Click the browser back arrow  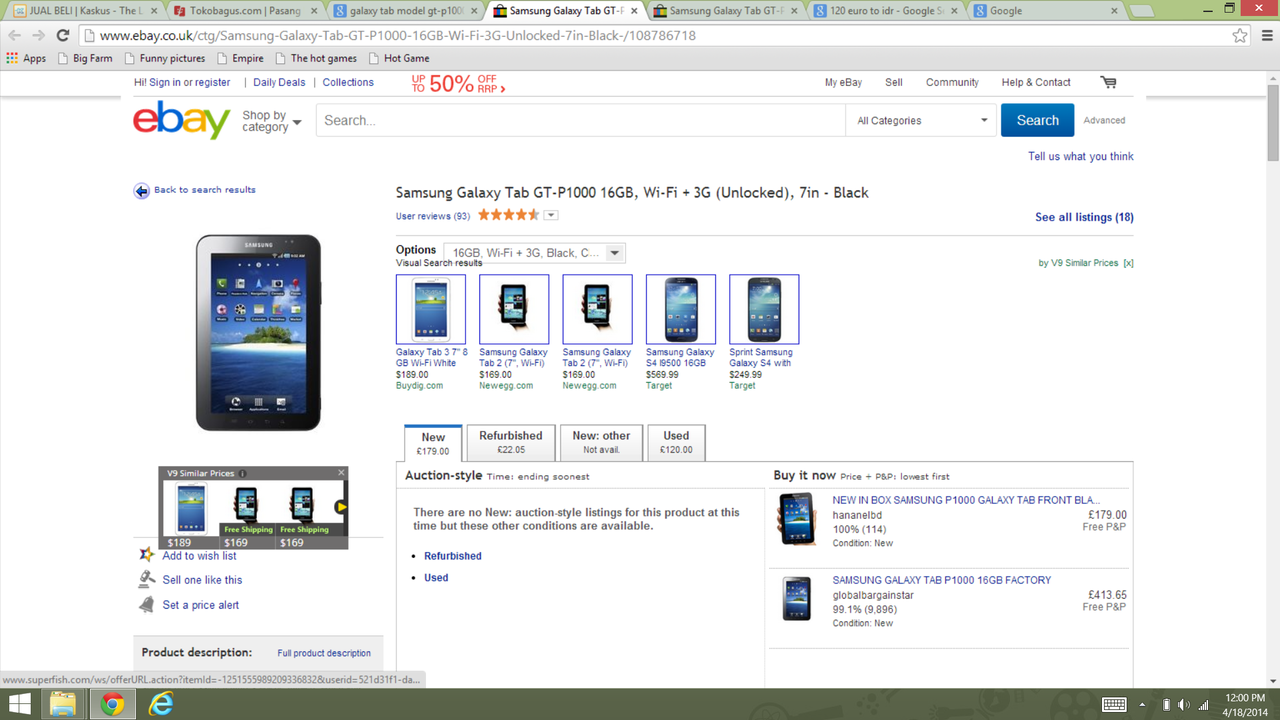[x=14, y=35]
